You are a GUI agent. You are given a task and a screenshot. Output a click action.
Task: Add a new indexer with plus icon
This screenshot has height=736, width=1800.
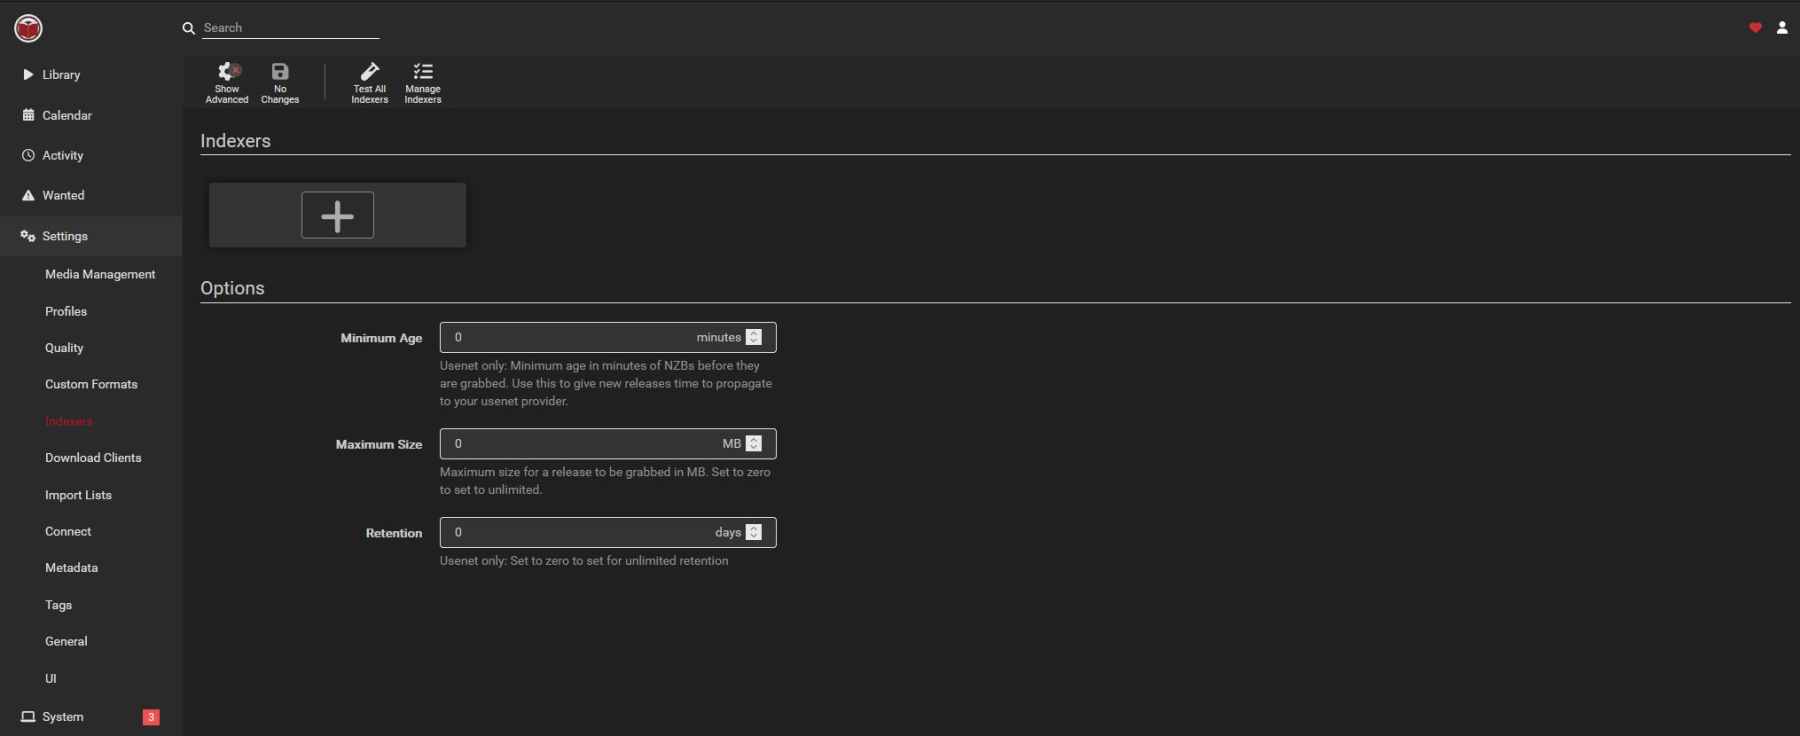[x=337, y=215]
